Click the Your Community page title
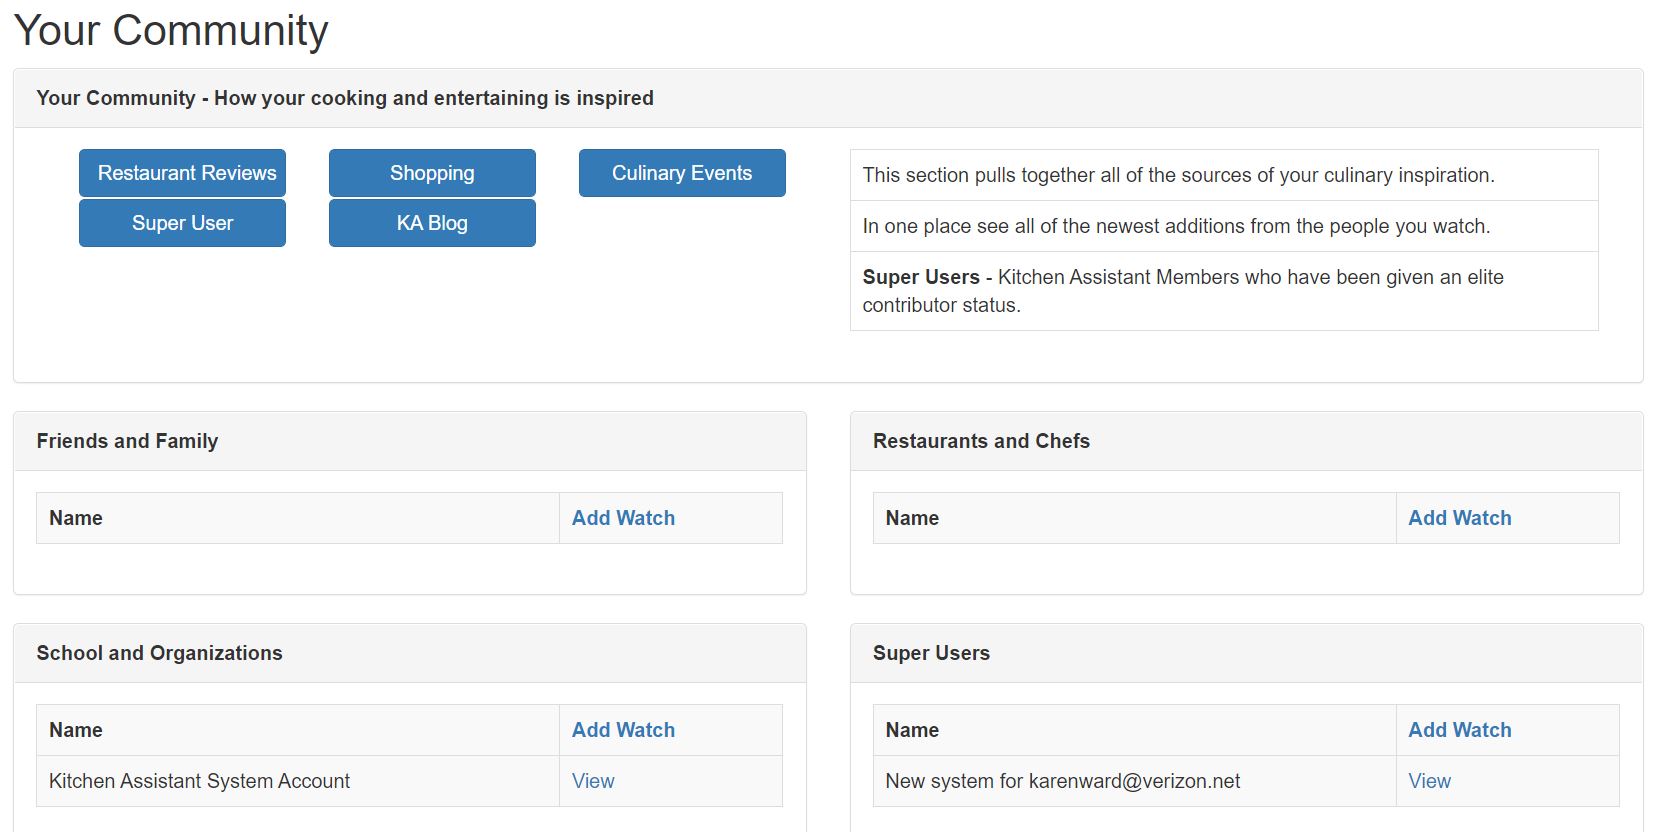 point(171,30)
